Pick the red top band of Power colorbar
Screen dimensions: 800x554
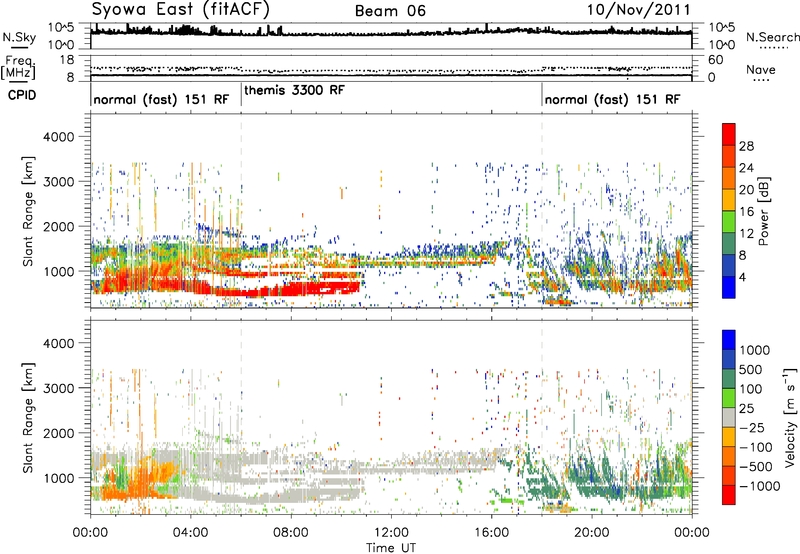click(729, 135)
